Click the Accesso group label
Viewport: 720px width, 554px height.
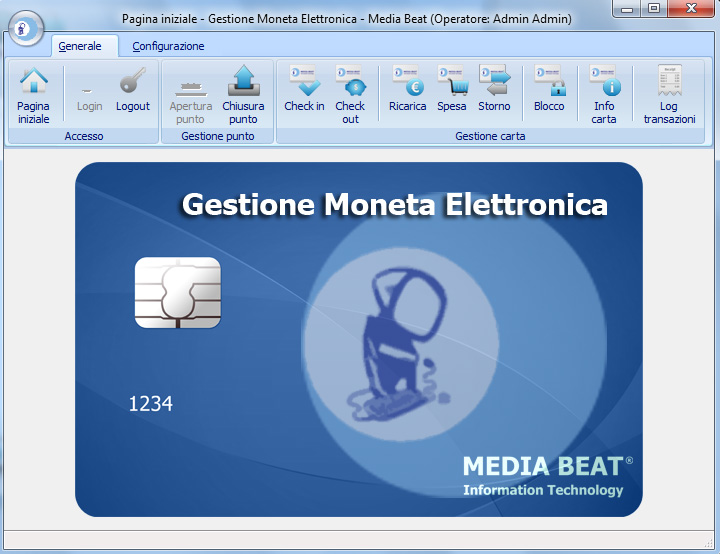click(x=84, y=136)
